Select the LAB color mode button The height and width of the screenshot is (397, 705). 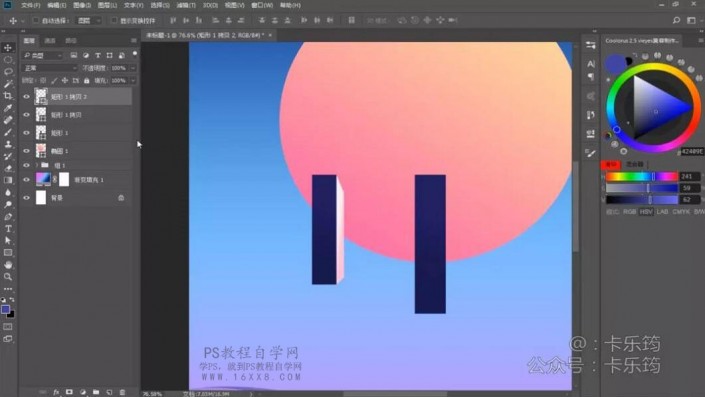click(x=662, y=212)
